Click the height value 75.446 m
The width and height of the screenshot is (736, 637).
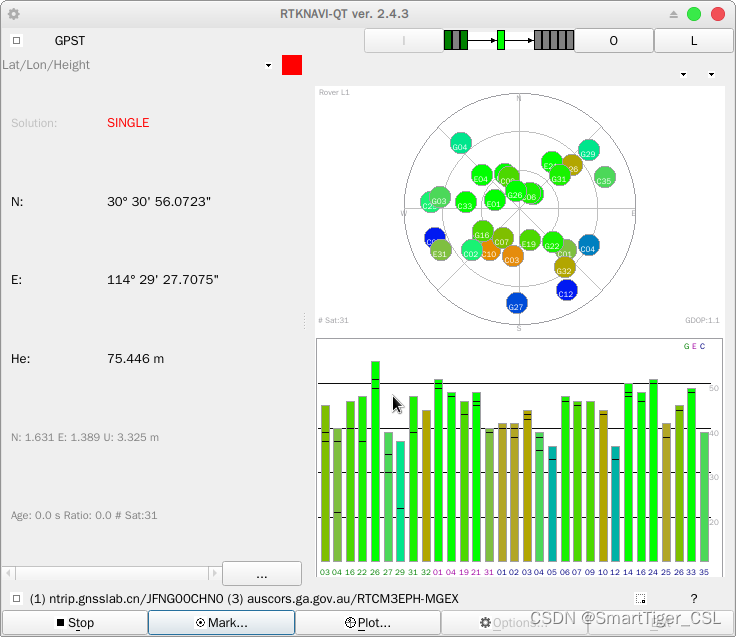[x=135, y=359]
